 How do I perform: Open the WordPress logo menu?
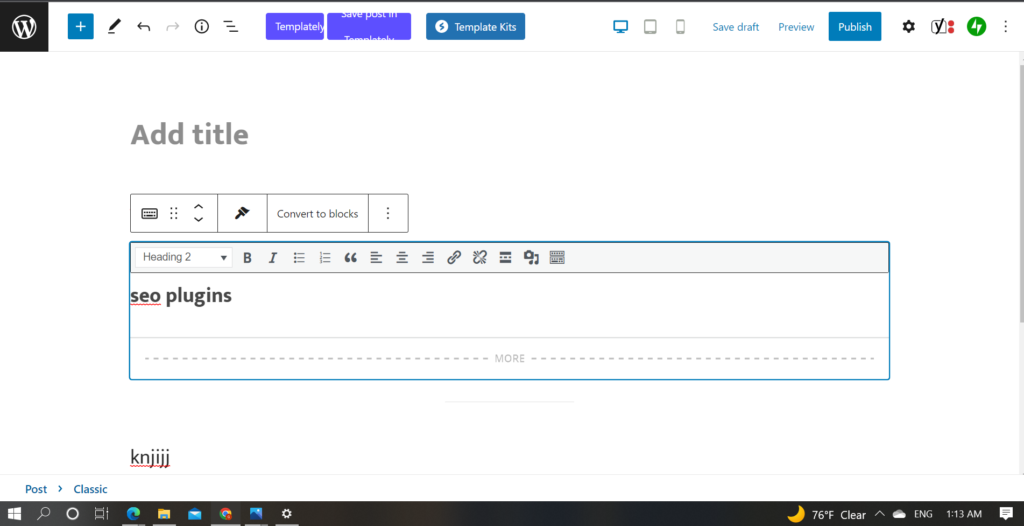click(24, 27)
